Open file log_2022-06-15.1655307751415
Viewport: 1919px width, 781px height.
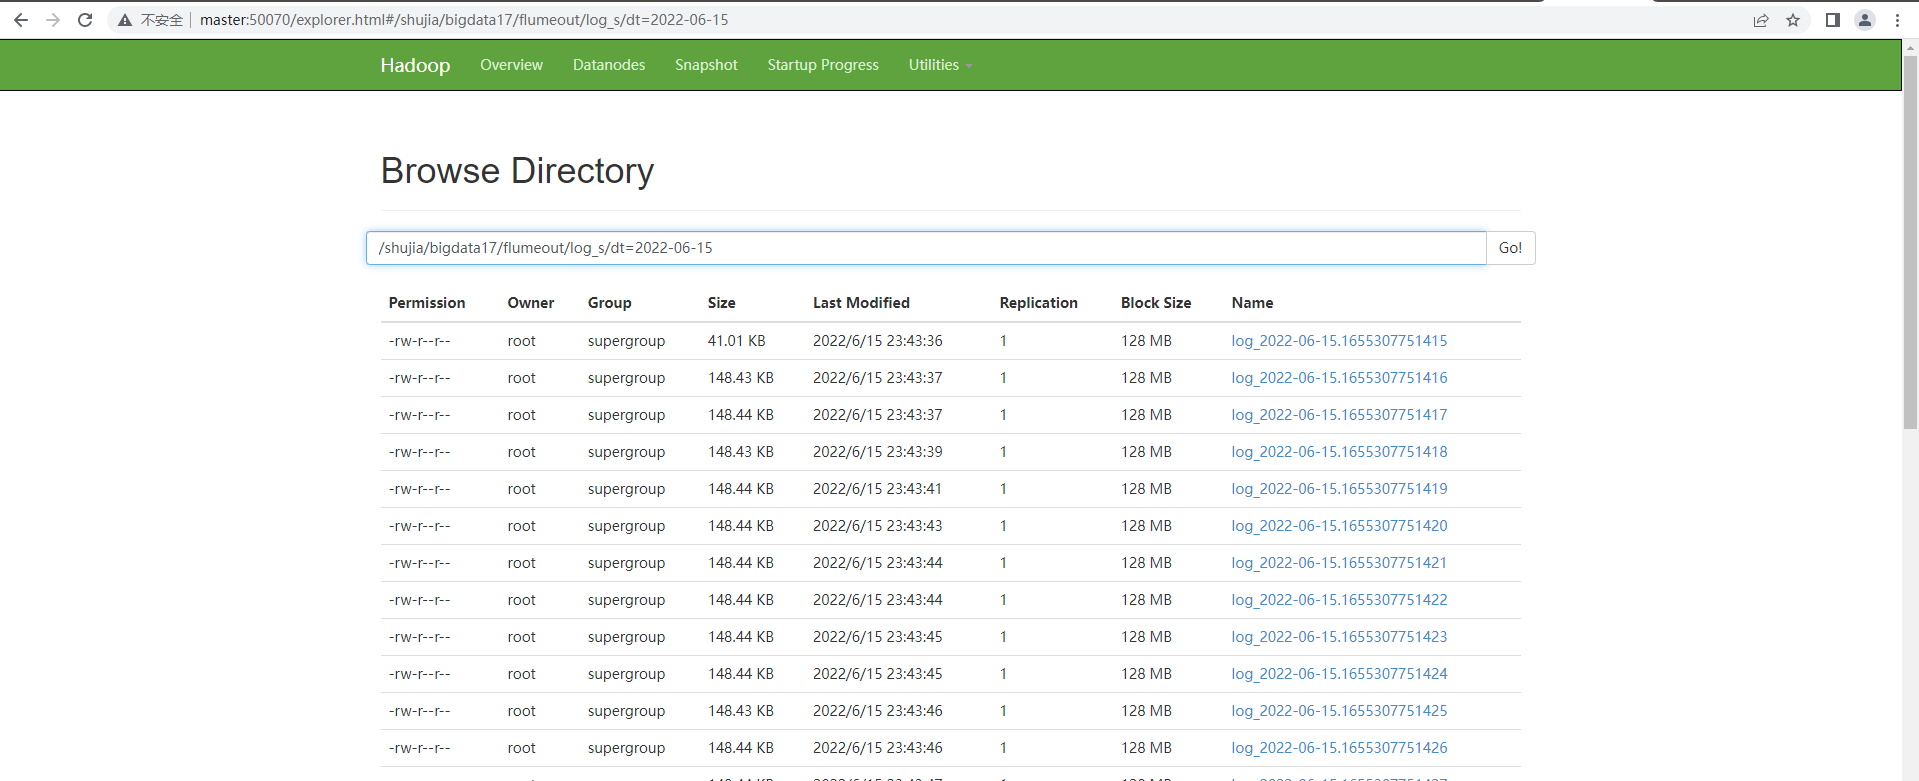point(1339,341)
